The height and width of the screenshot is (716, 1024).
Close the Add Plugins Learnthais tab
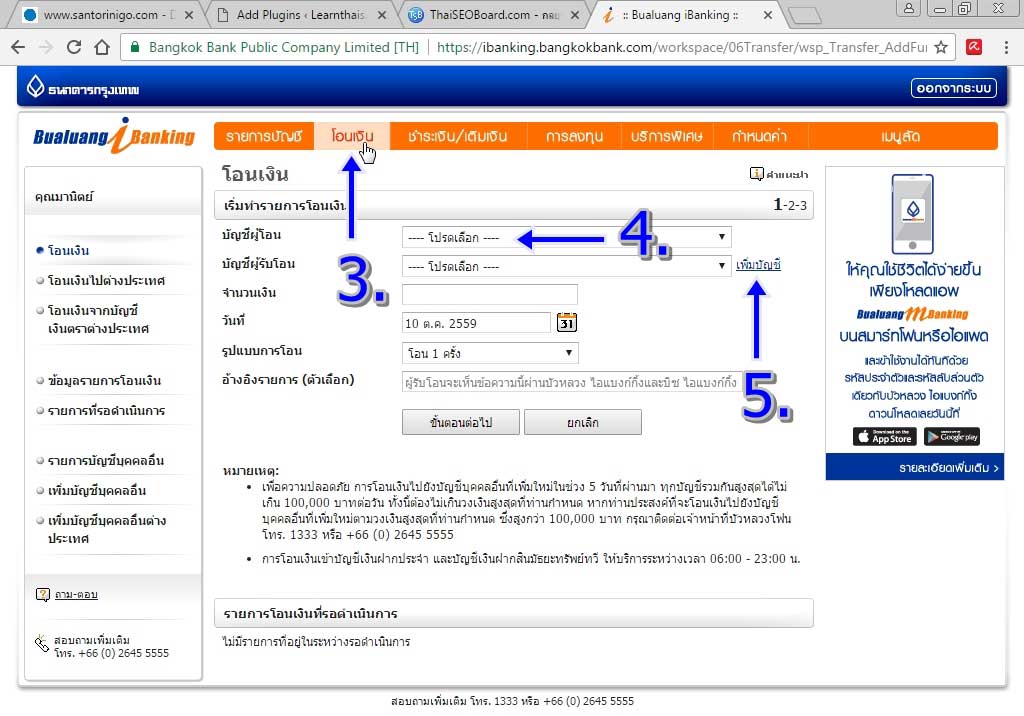point(382,15)
